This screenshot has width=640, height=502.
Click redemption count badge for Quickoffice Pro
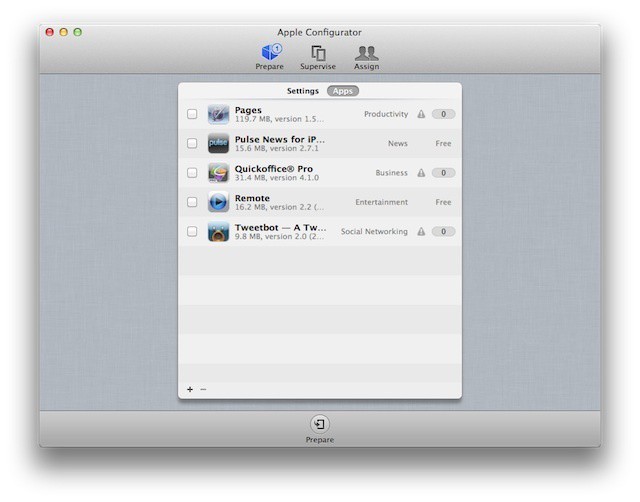[x=443, y=173]
